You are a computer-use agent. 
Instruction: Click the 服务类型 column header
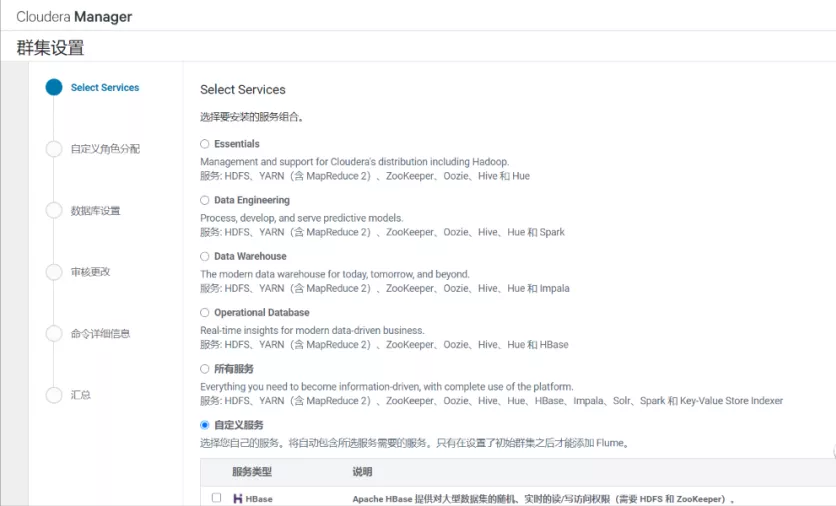click(252, 472)
